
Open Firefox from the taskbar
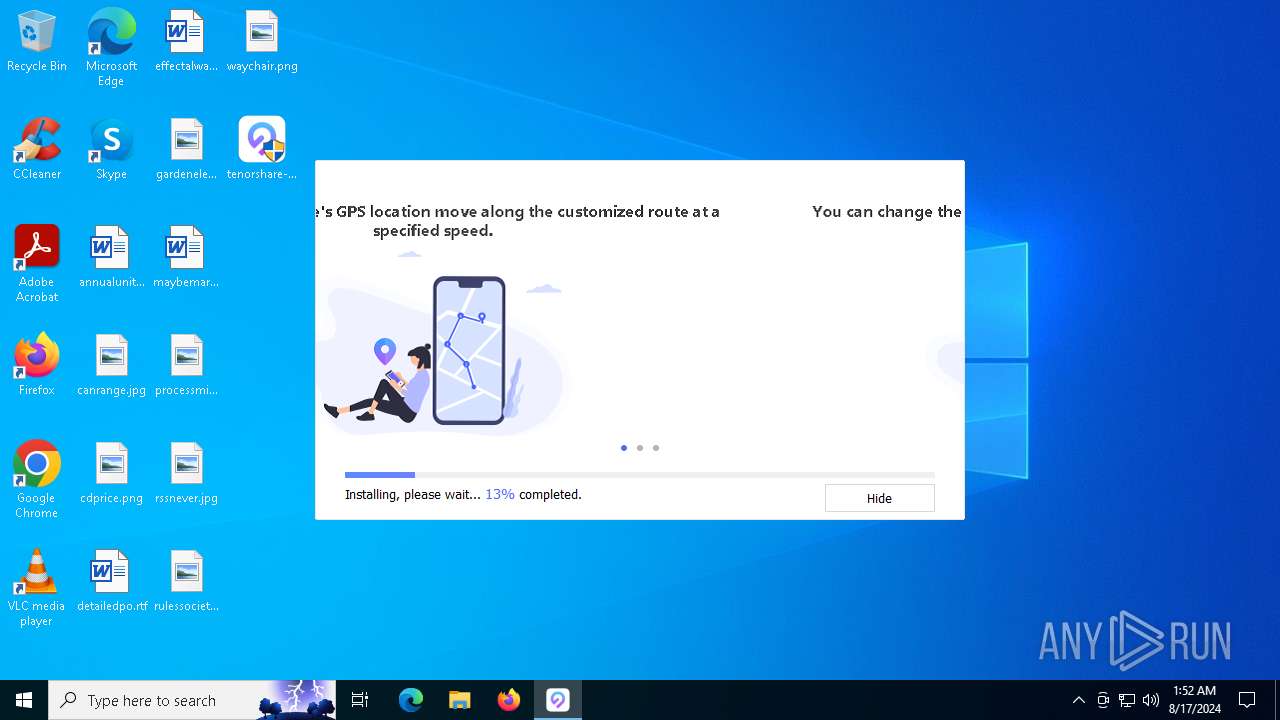coord(509,700)
